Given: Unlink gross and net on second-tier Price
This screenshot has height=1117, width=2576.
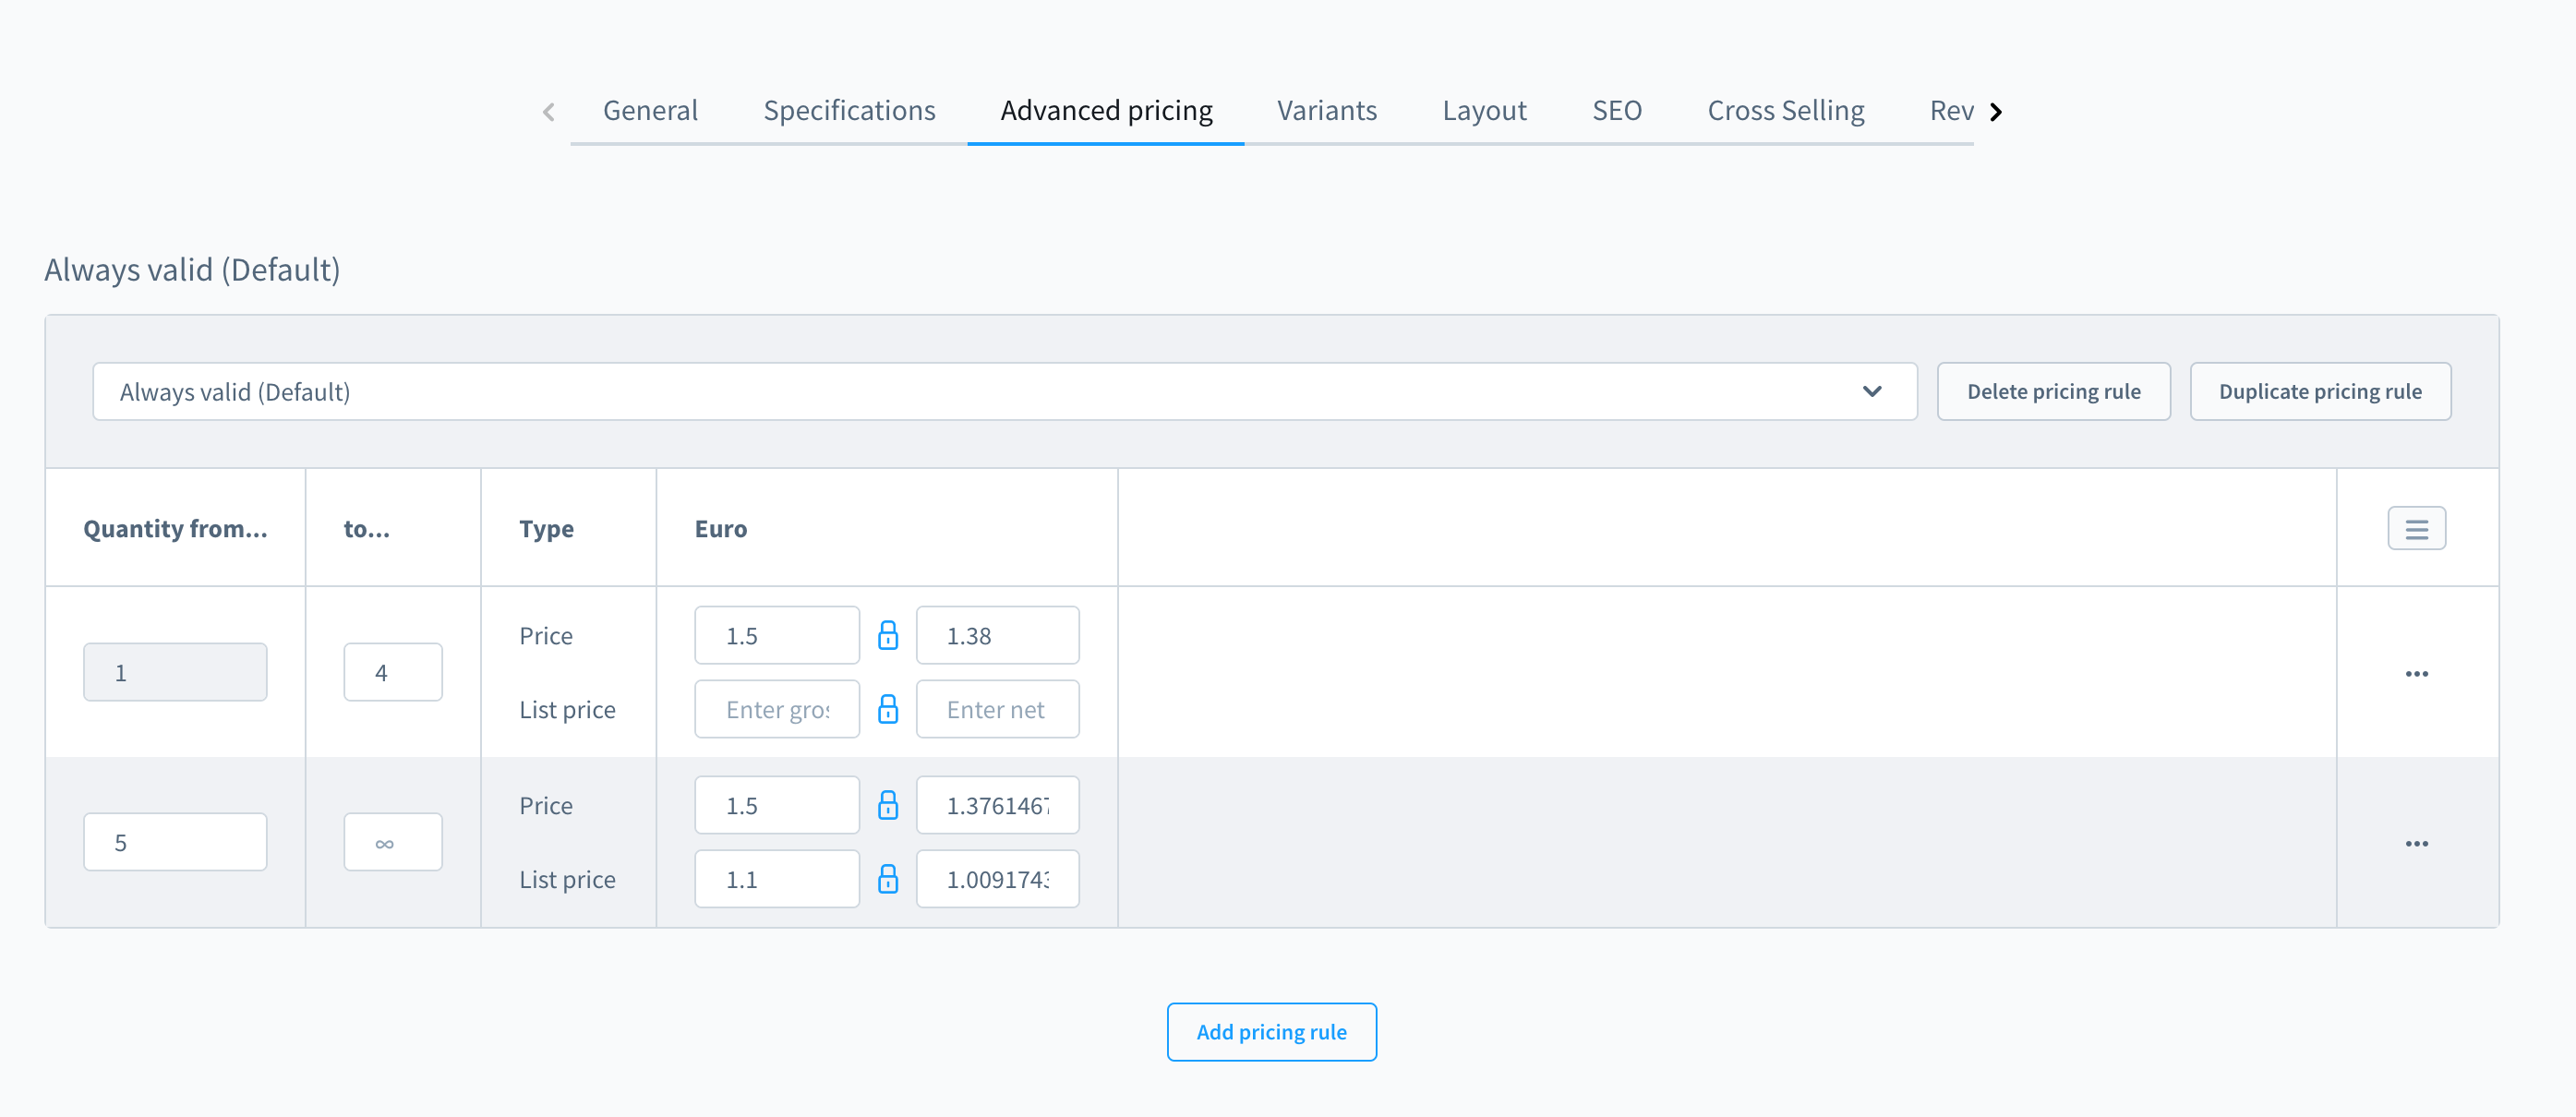Looking at the screenshot, I should pyautogui.click(x=888, y=804).
